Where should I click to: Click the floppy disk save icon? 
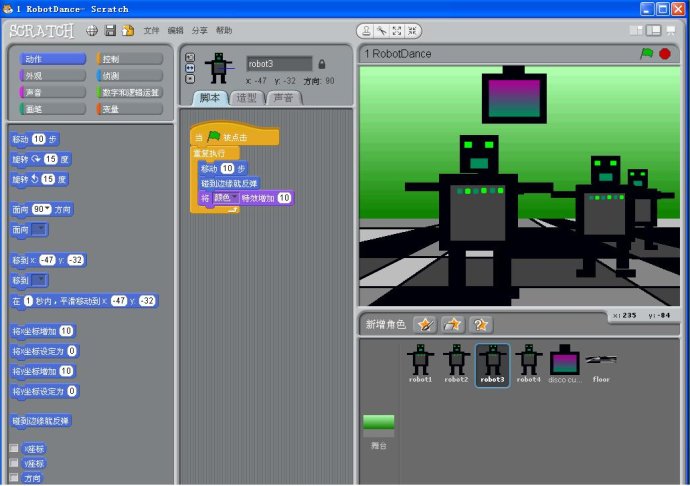click(110, 30)
